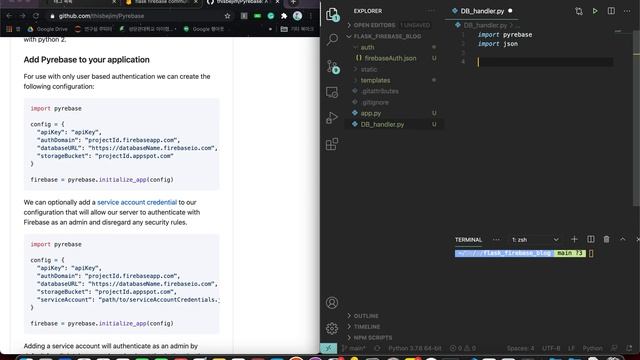This screenshot has width=640, height=360.
Task: Reload the GitHub page in Chrome
Action: click(x=36, y=16)
